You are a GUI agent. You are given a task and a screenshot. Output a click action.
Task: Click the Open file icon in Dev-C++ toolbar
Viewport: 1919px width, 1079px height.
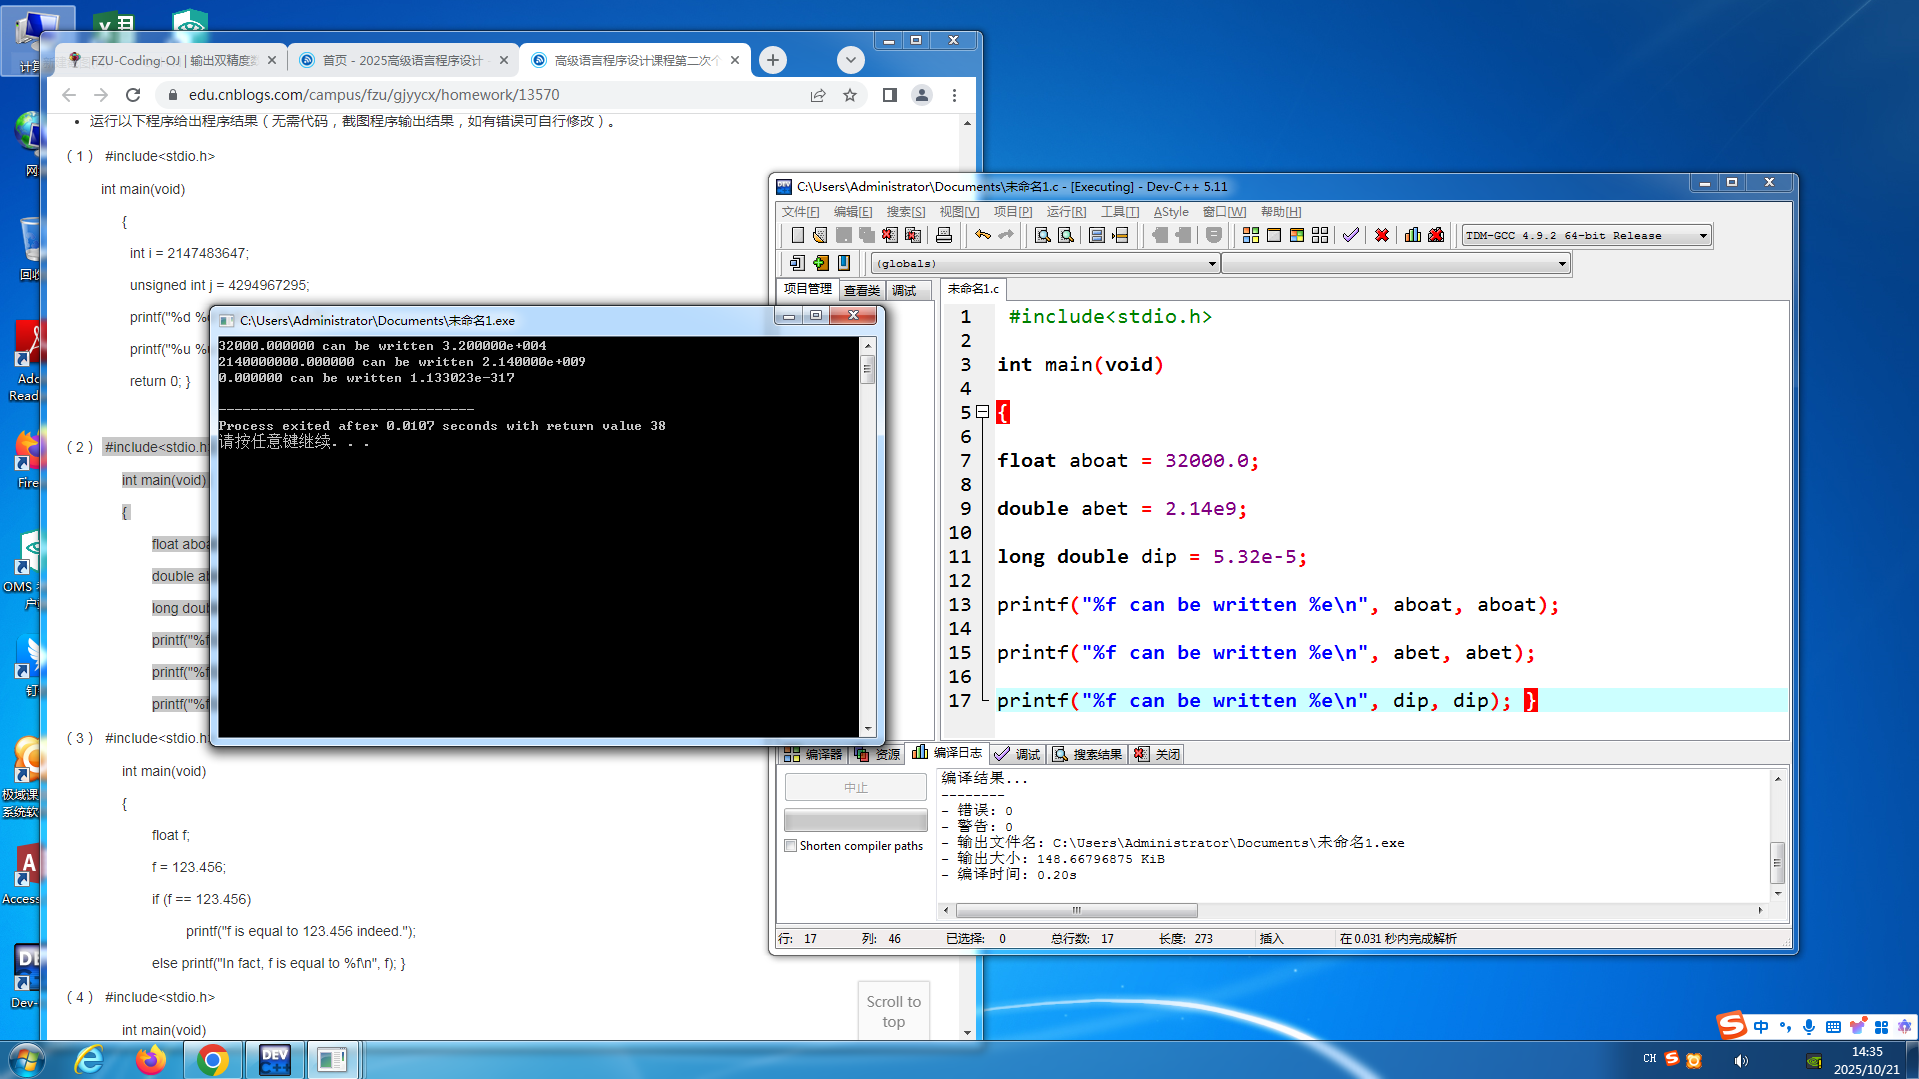(x=820, y=235)
